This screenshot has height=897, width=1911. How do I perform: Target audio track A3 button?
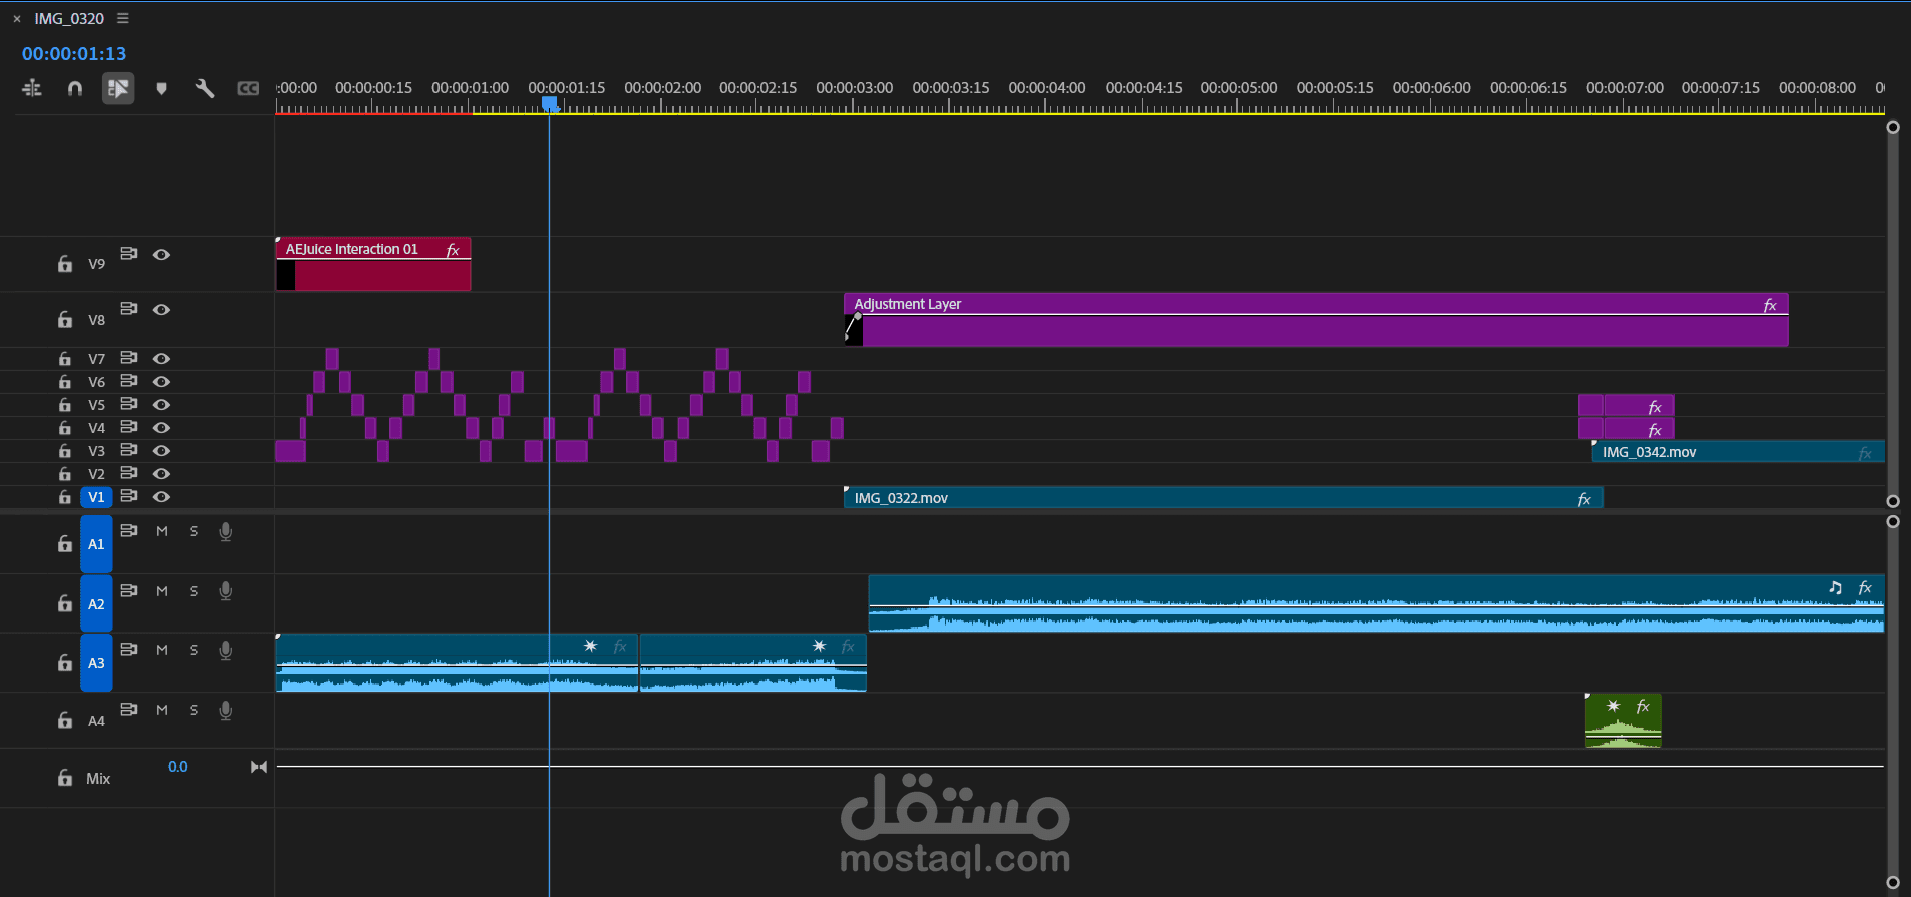(x=96, y=663)
